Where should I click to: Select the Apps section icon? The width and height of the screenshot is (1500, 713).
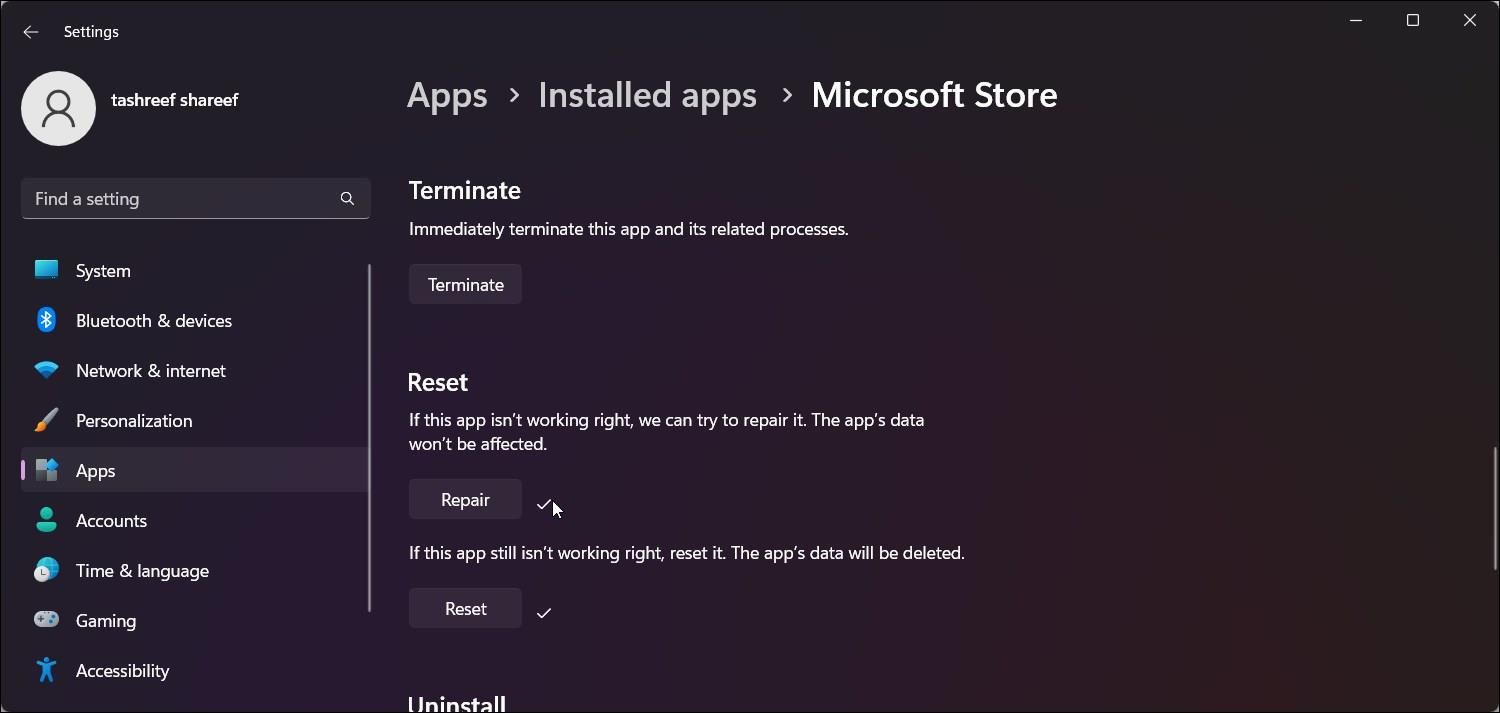tap(47, 469)
